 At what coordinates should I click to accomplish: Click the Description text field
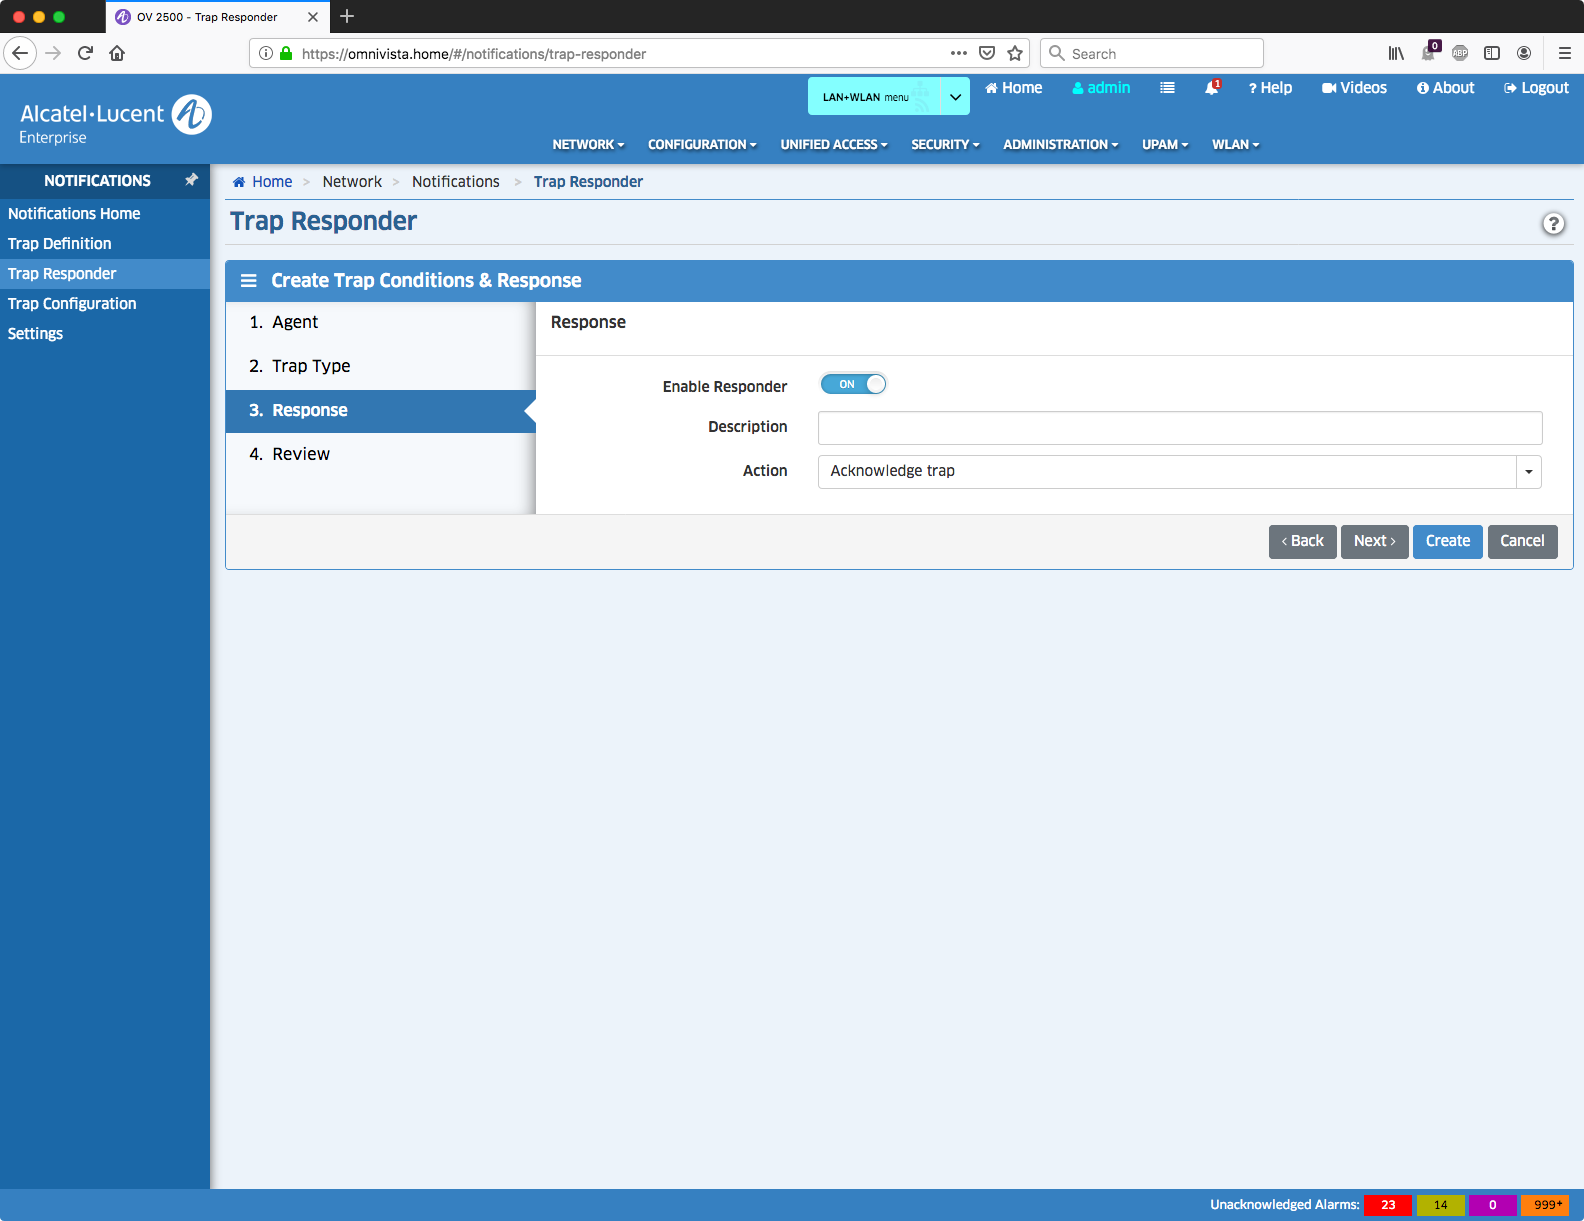click(1179, 428)
